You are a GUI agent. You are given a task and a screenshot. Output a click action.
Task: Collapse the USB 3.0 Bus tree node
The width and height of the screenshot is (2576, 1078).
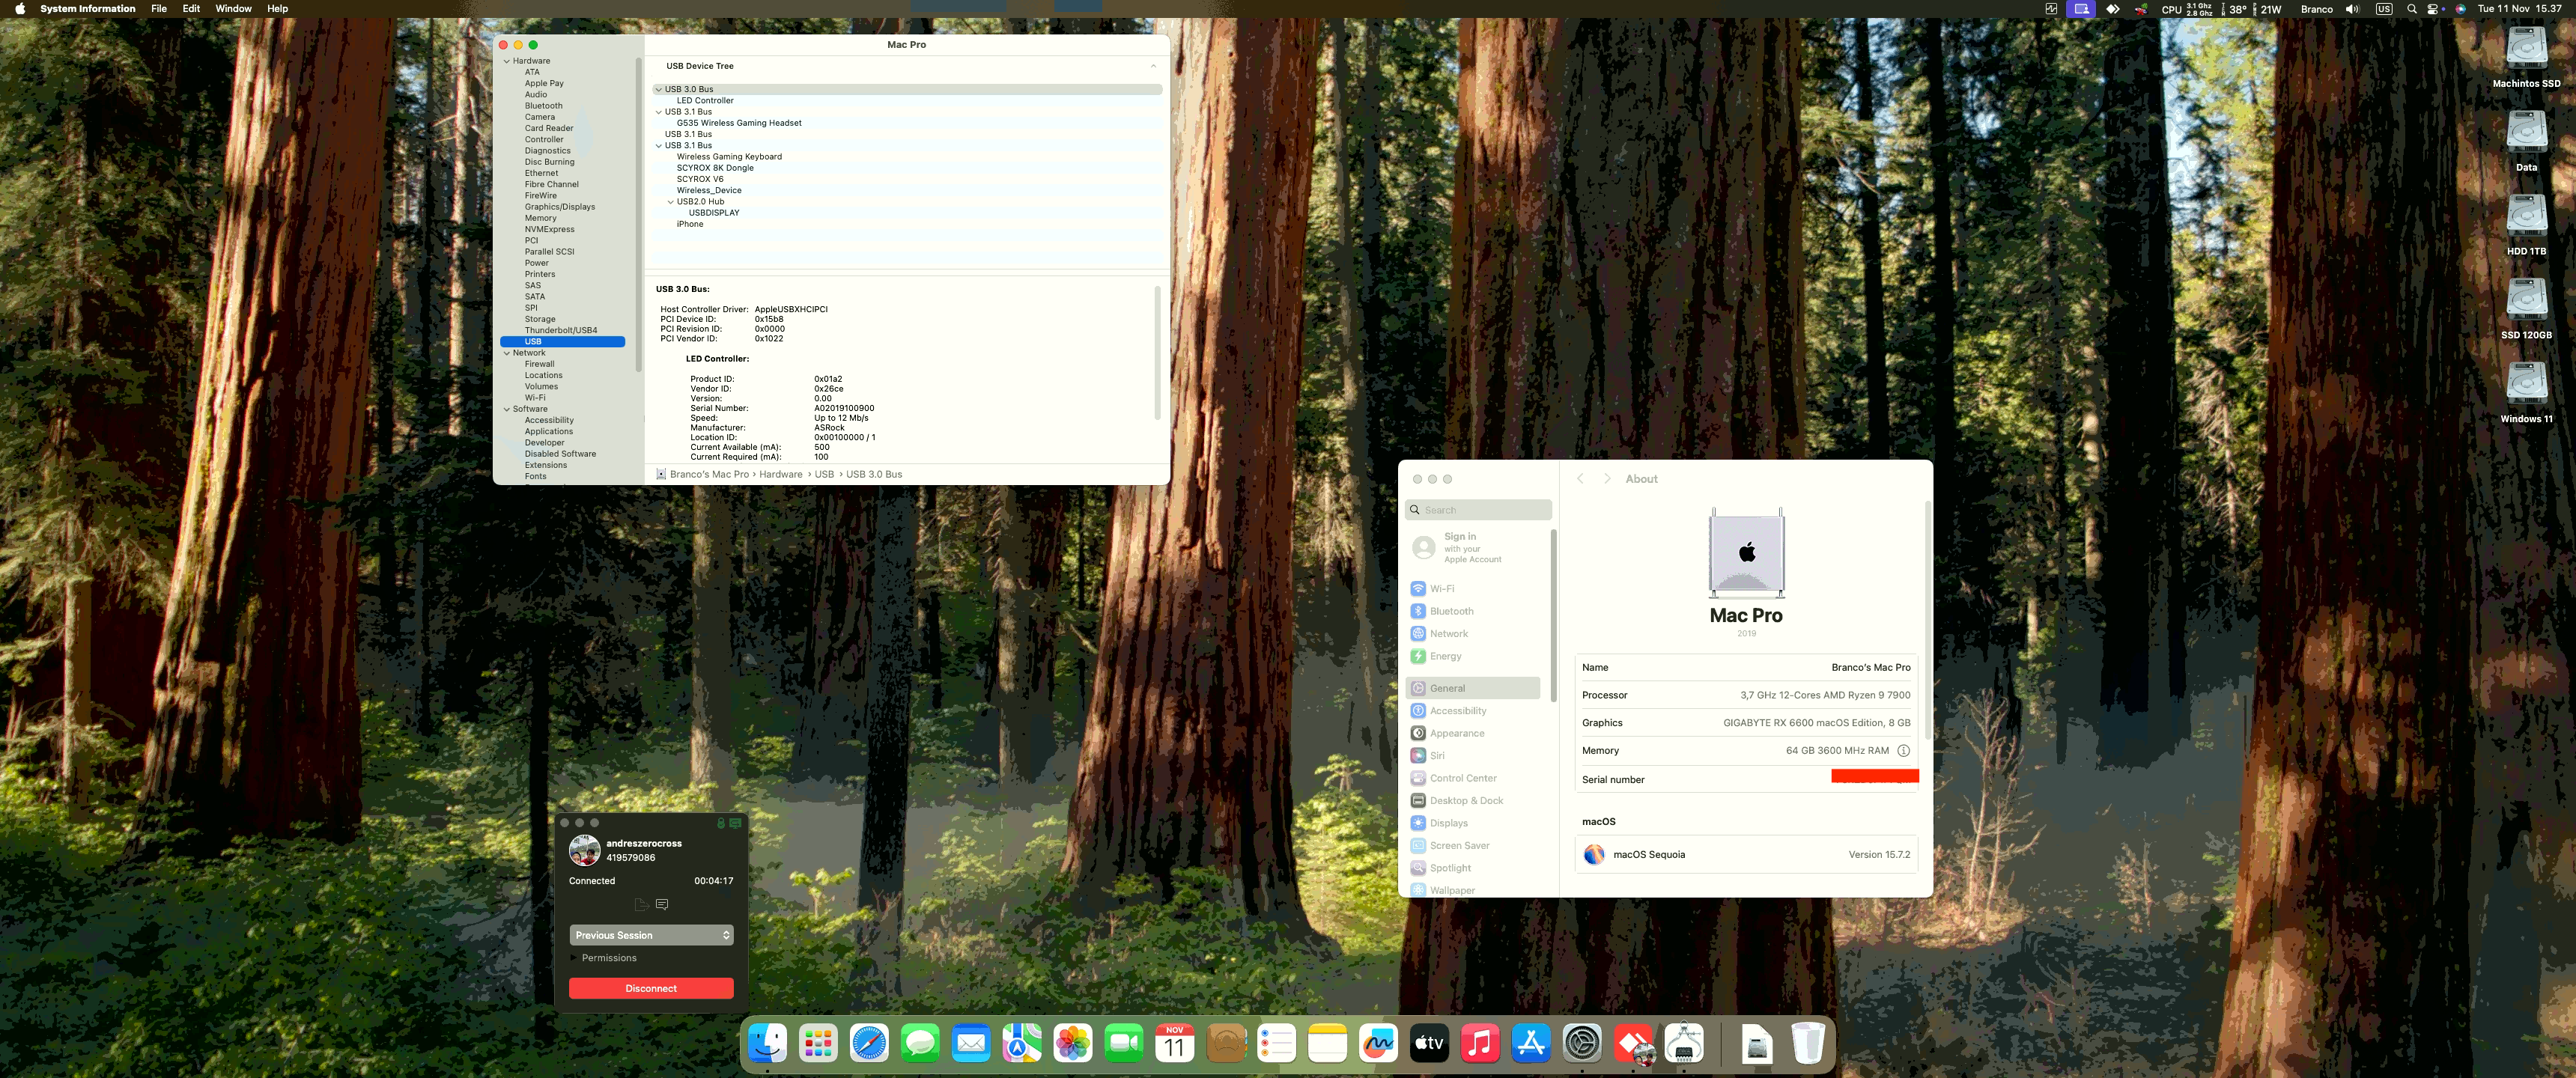click(x=659, y=89)
